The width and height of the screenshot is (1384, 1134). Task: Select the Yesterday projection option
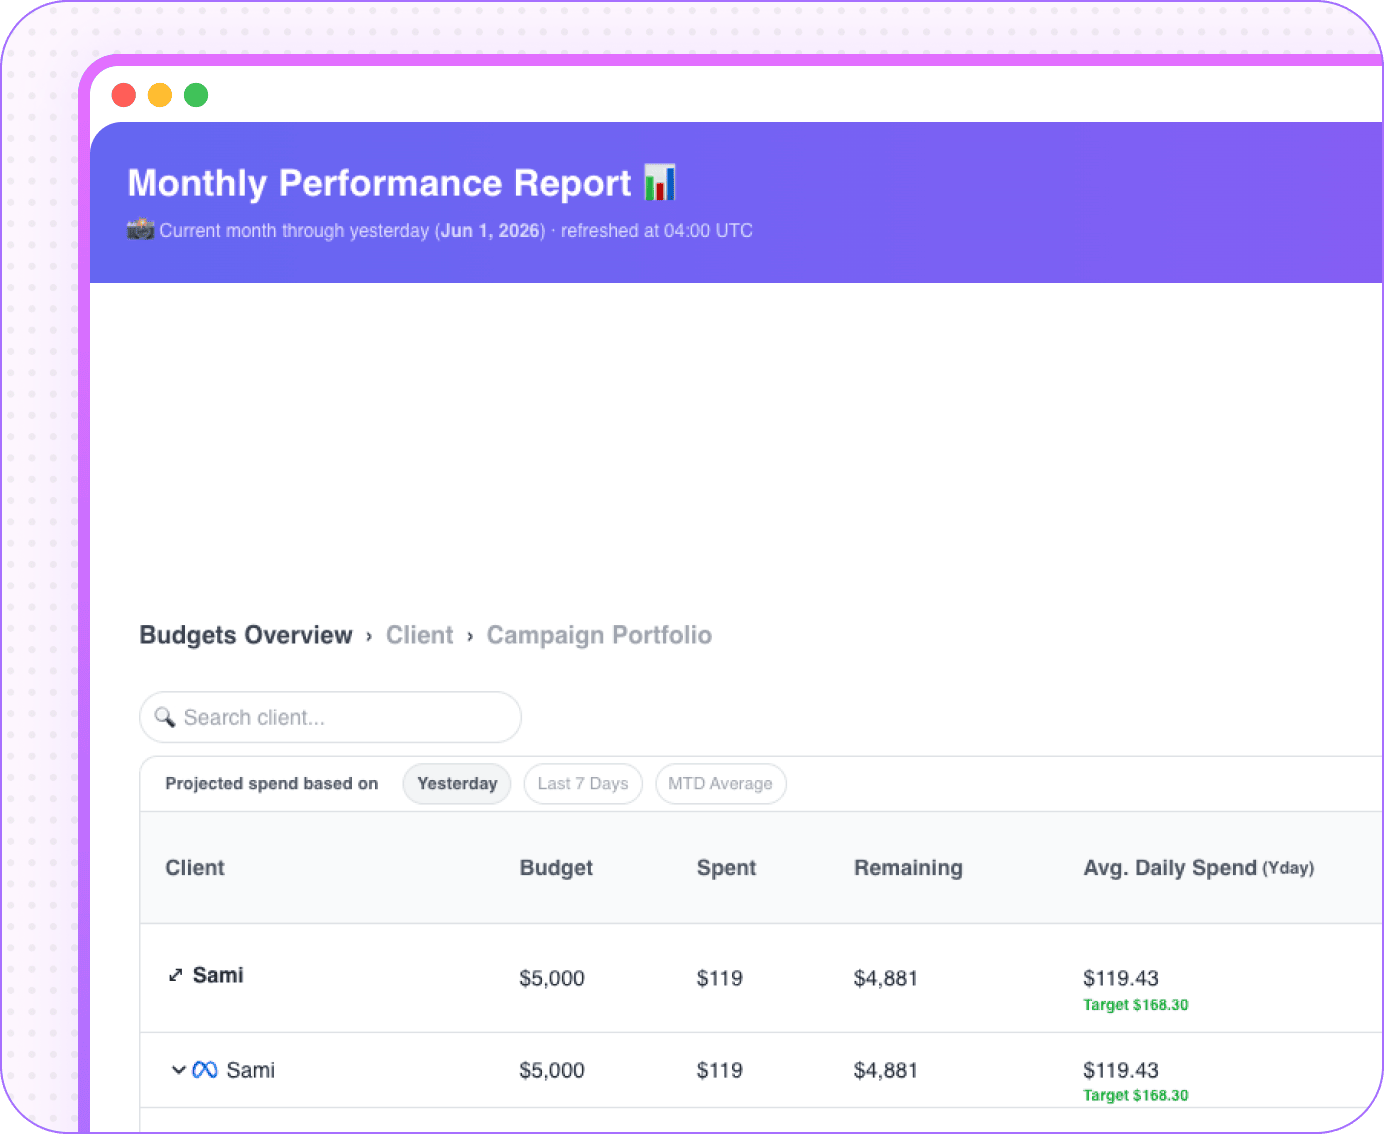(457, 784)
